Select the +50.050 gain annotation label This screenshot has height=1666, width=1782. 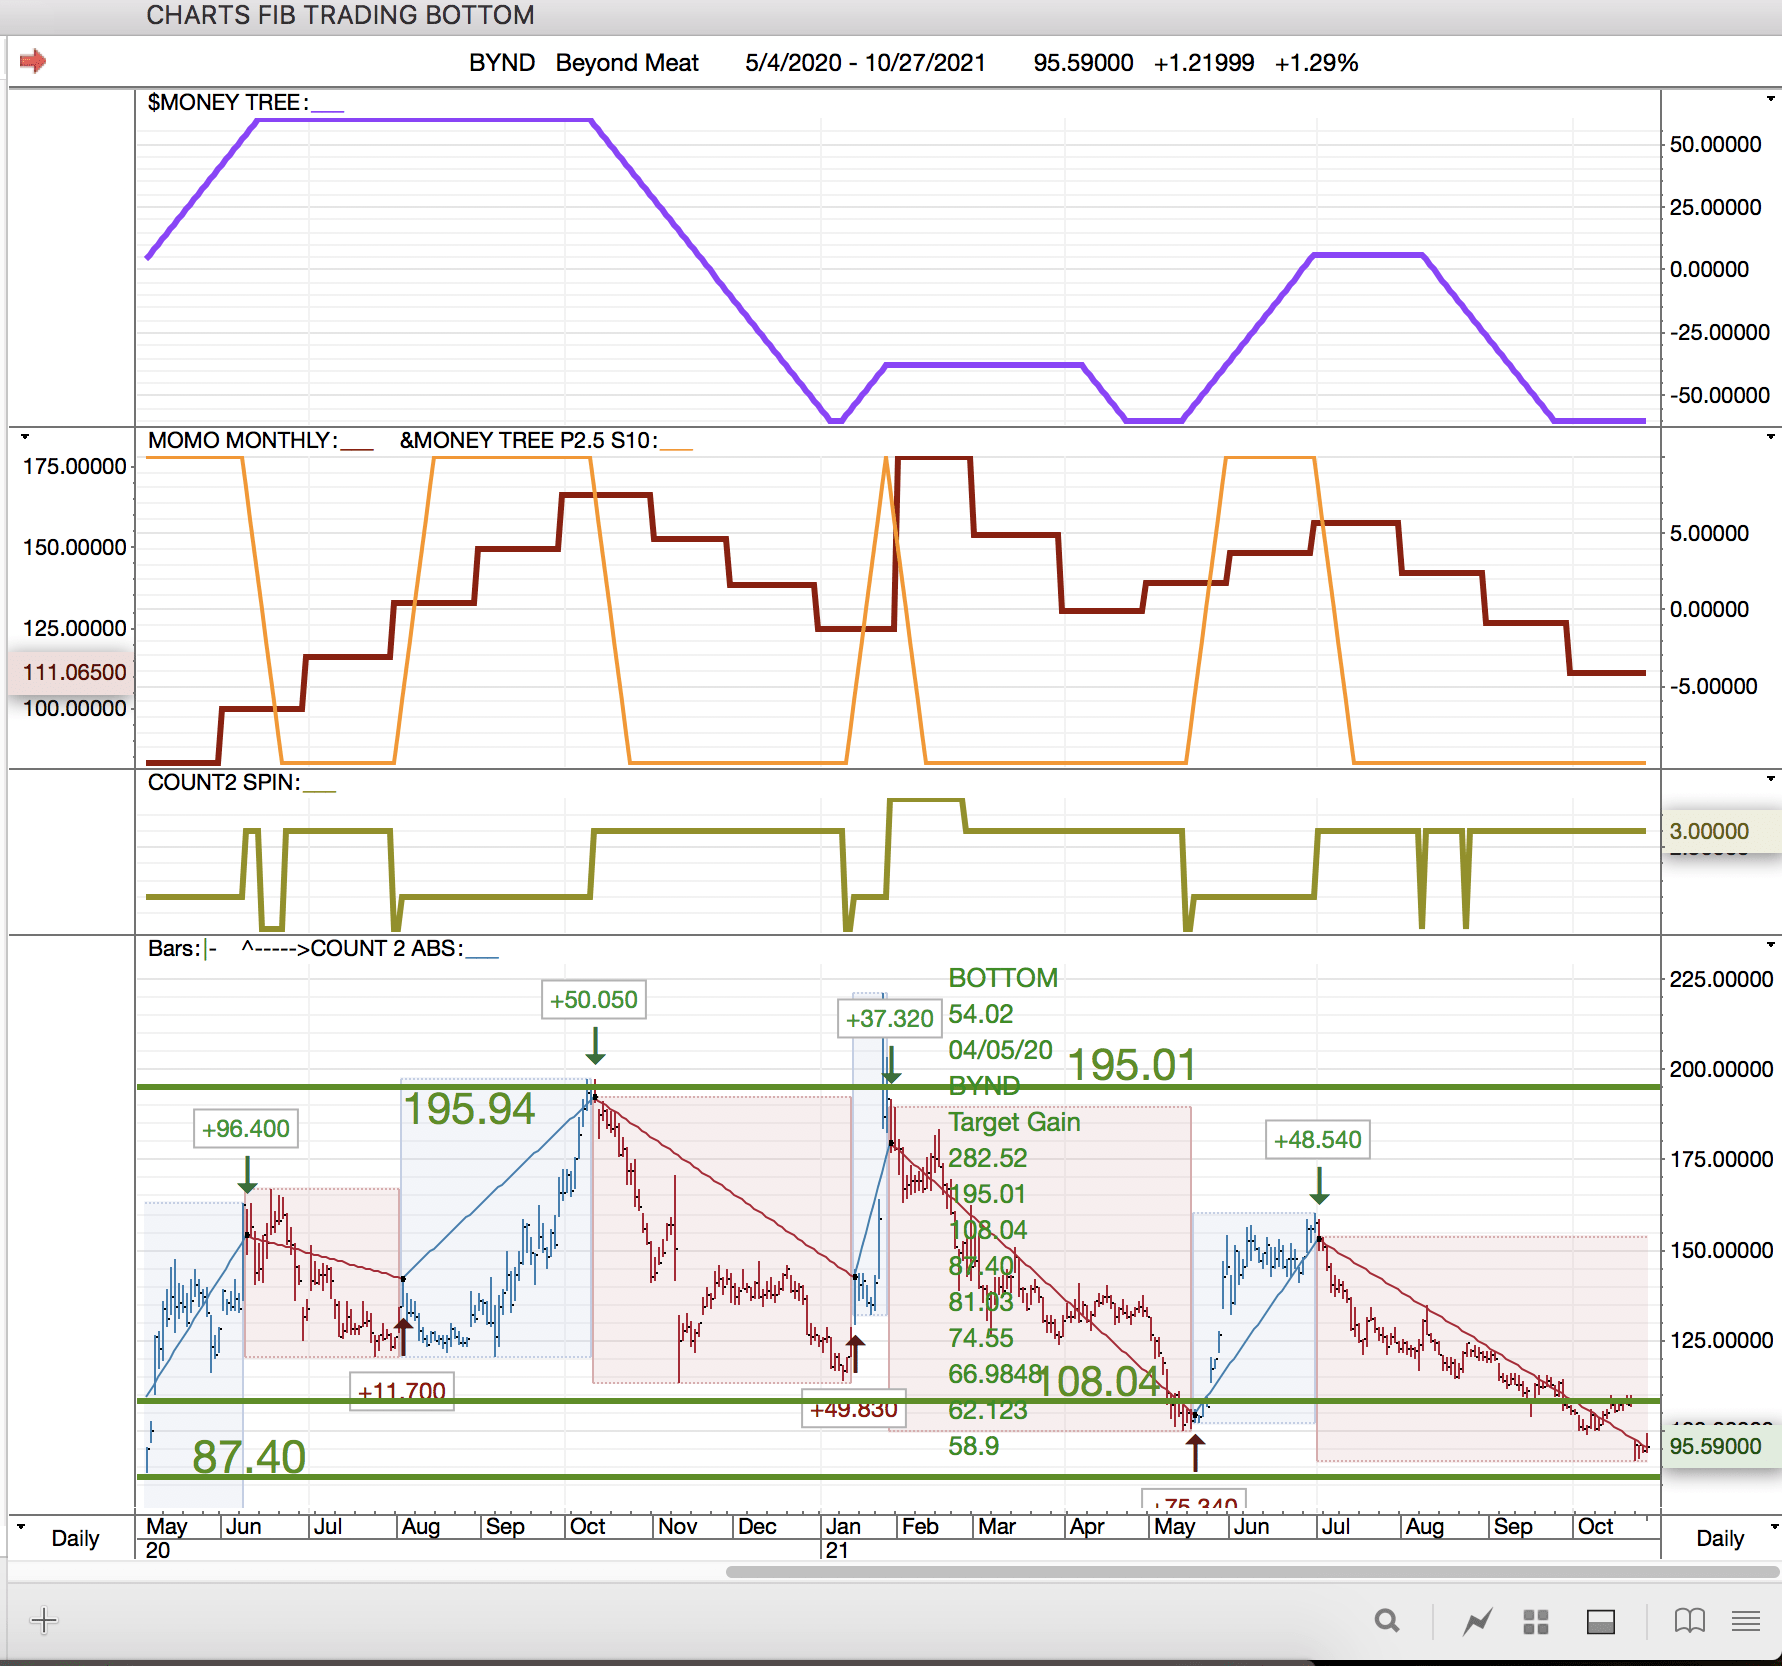tap(594, 1000)
